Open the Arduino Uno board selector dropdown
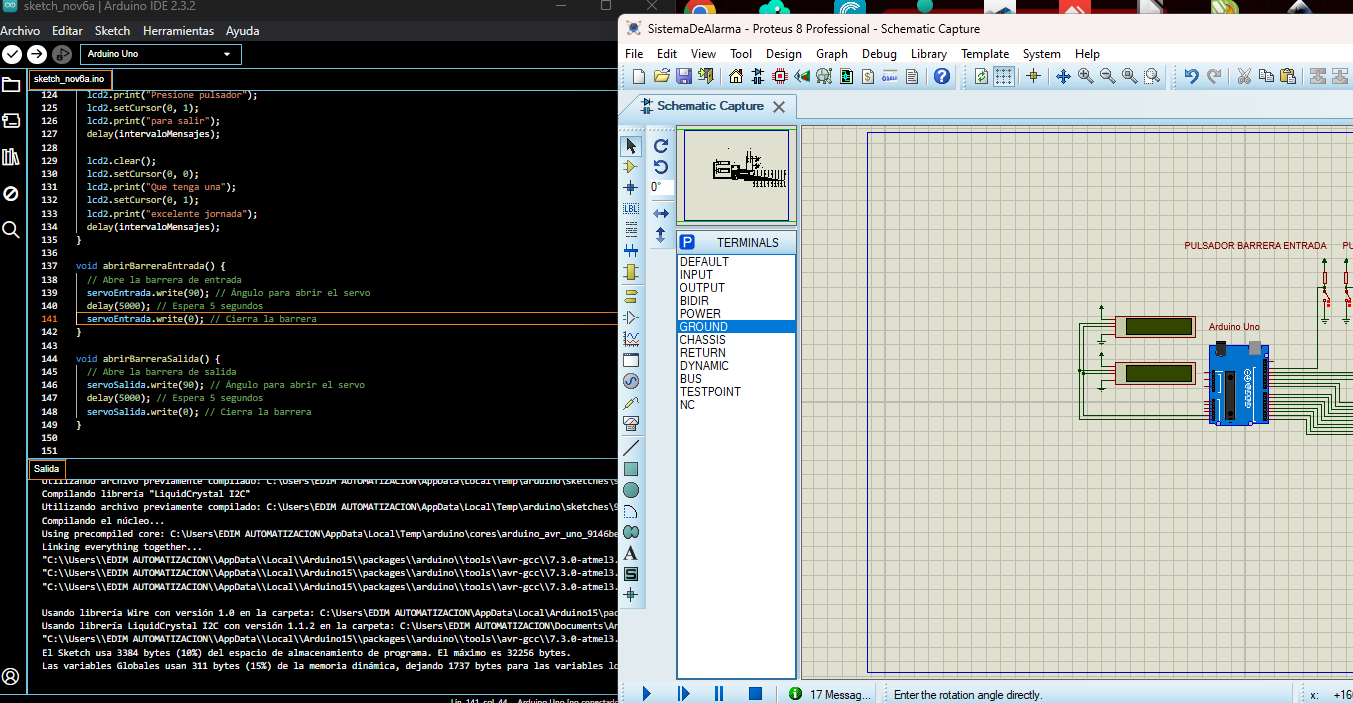The width and height of the screenshot is (1353, 703). pos(160,54)
